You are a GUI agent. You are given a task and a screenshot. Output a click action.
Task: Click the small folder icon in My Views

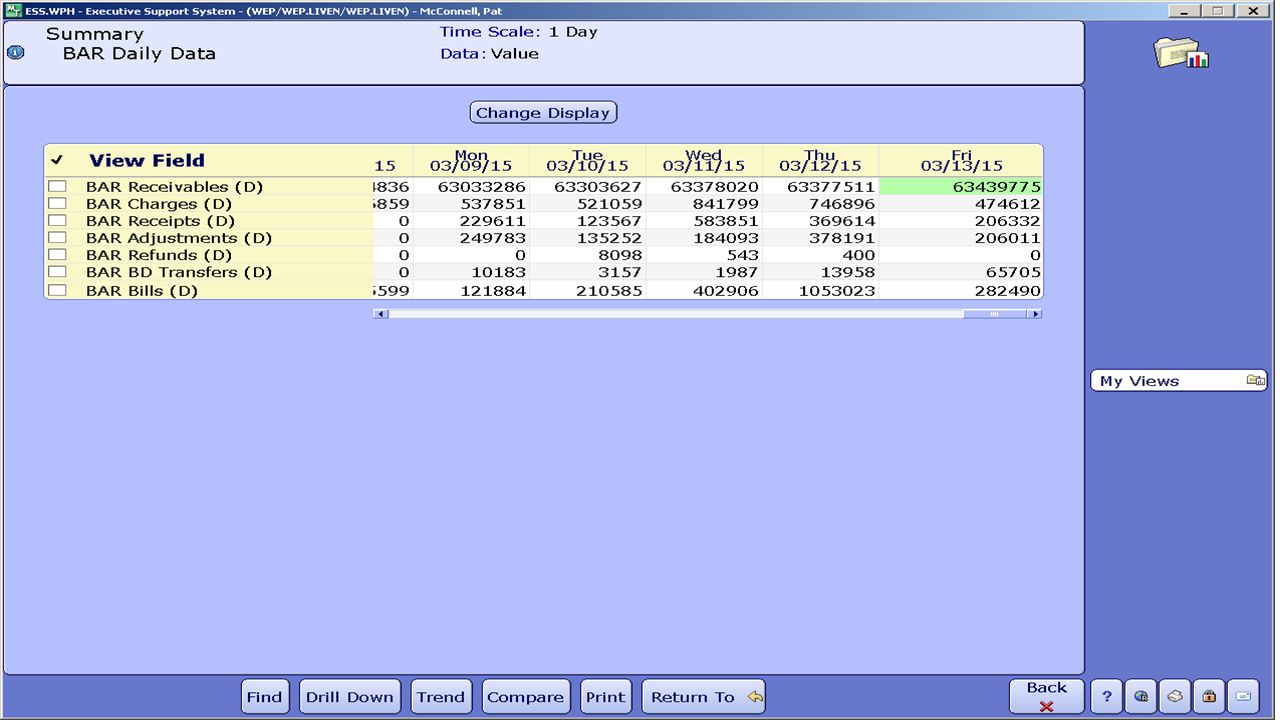click(x=1256, y=380)
